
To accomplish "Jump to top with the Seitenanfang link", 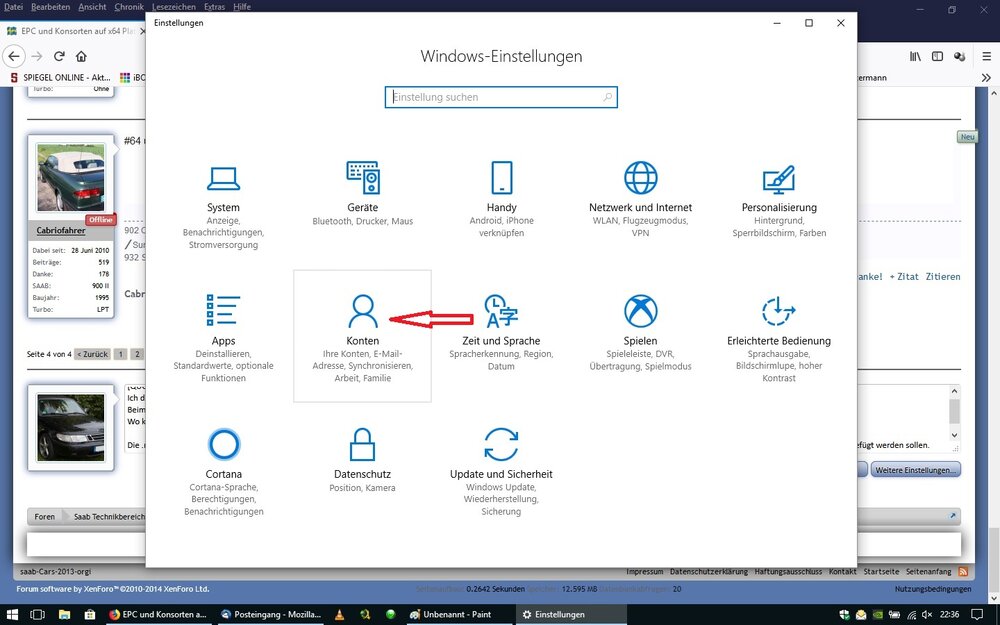I will click(928, 571).
